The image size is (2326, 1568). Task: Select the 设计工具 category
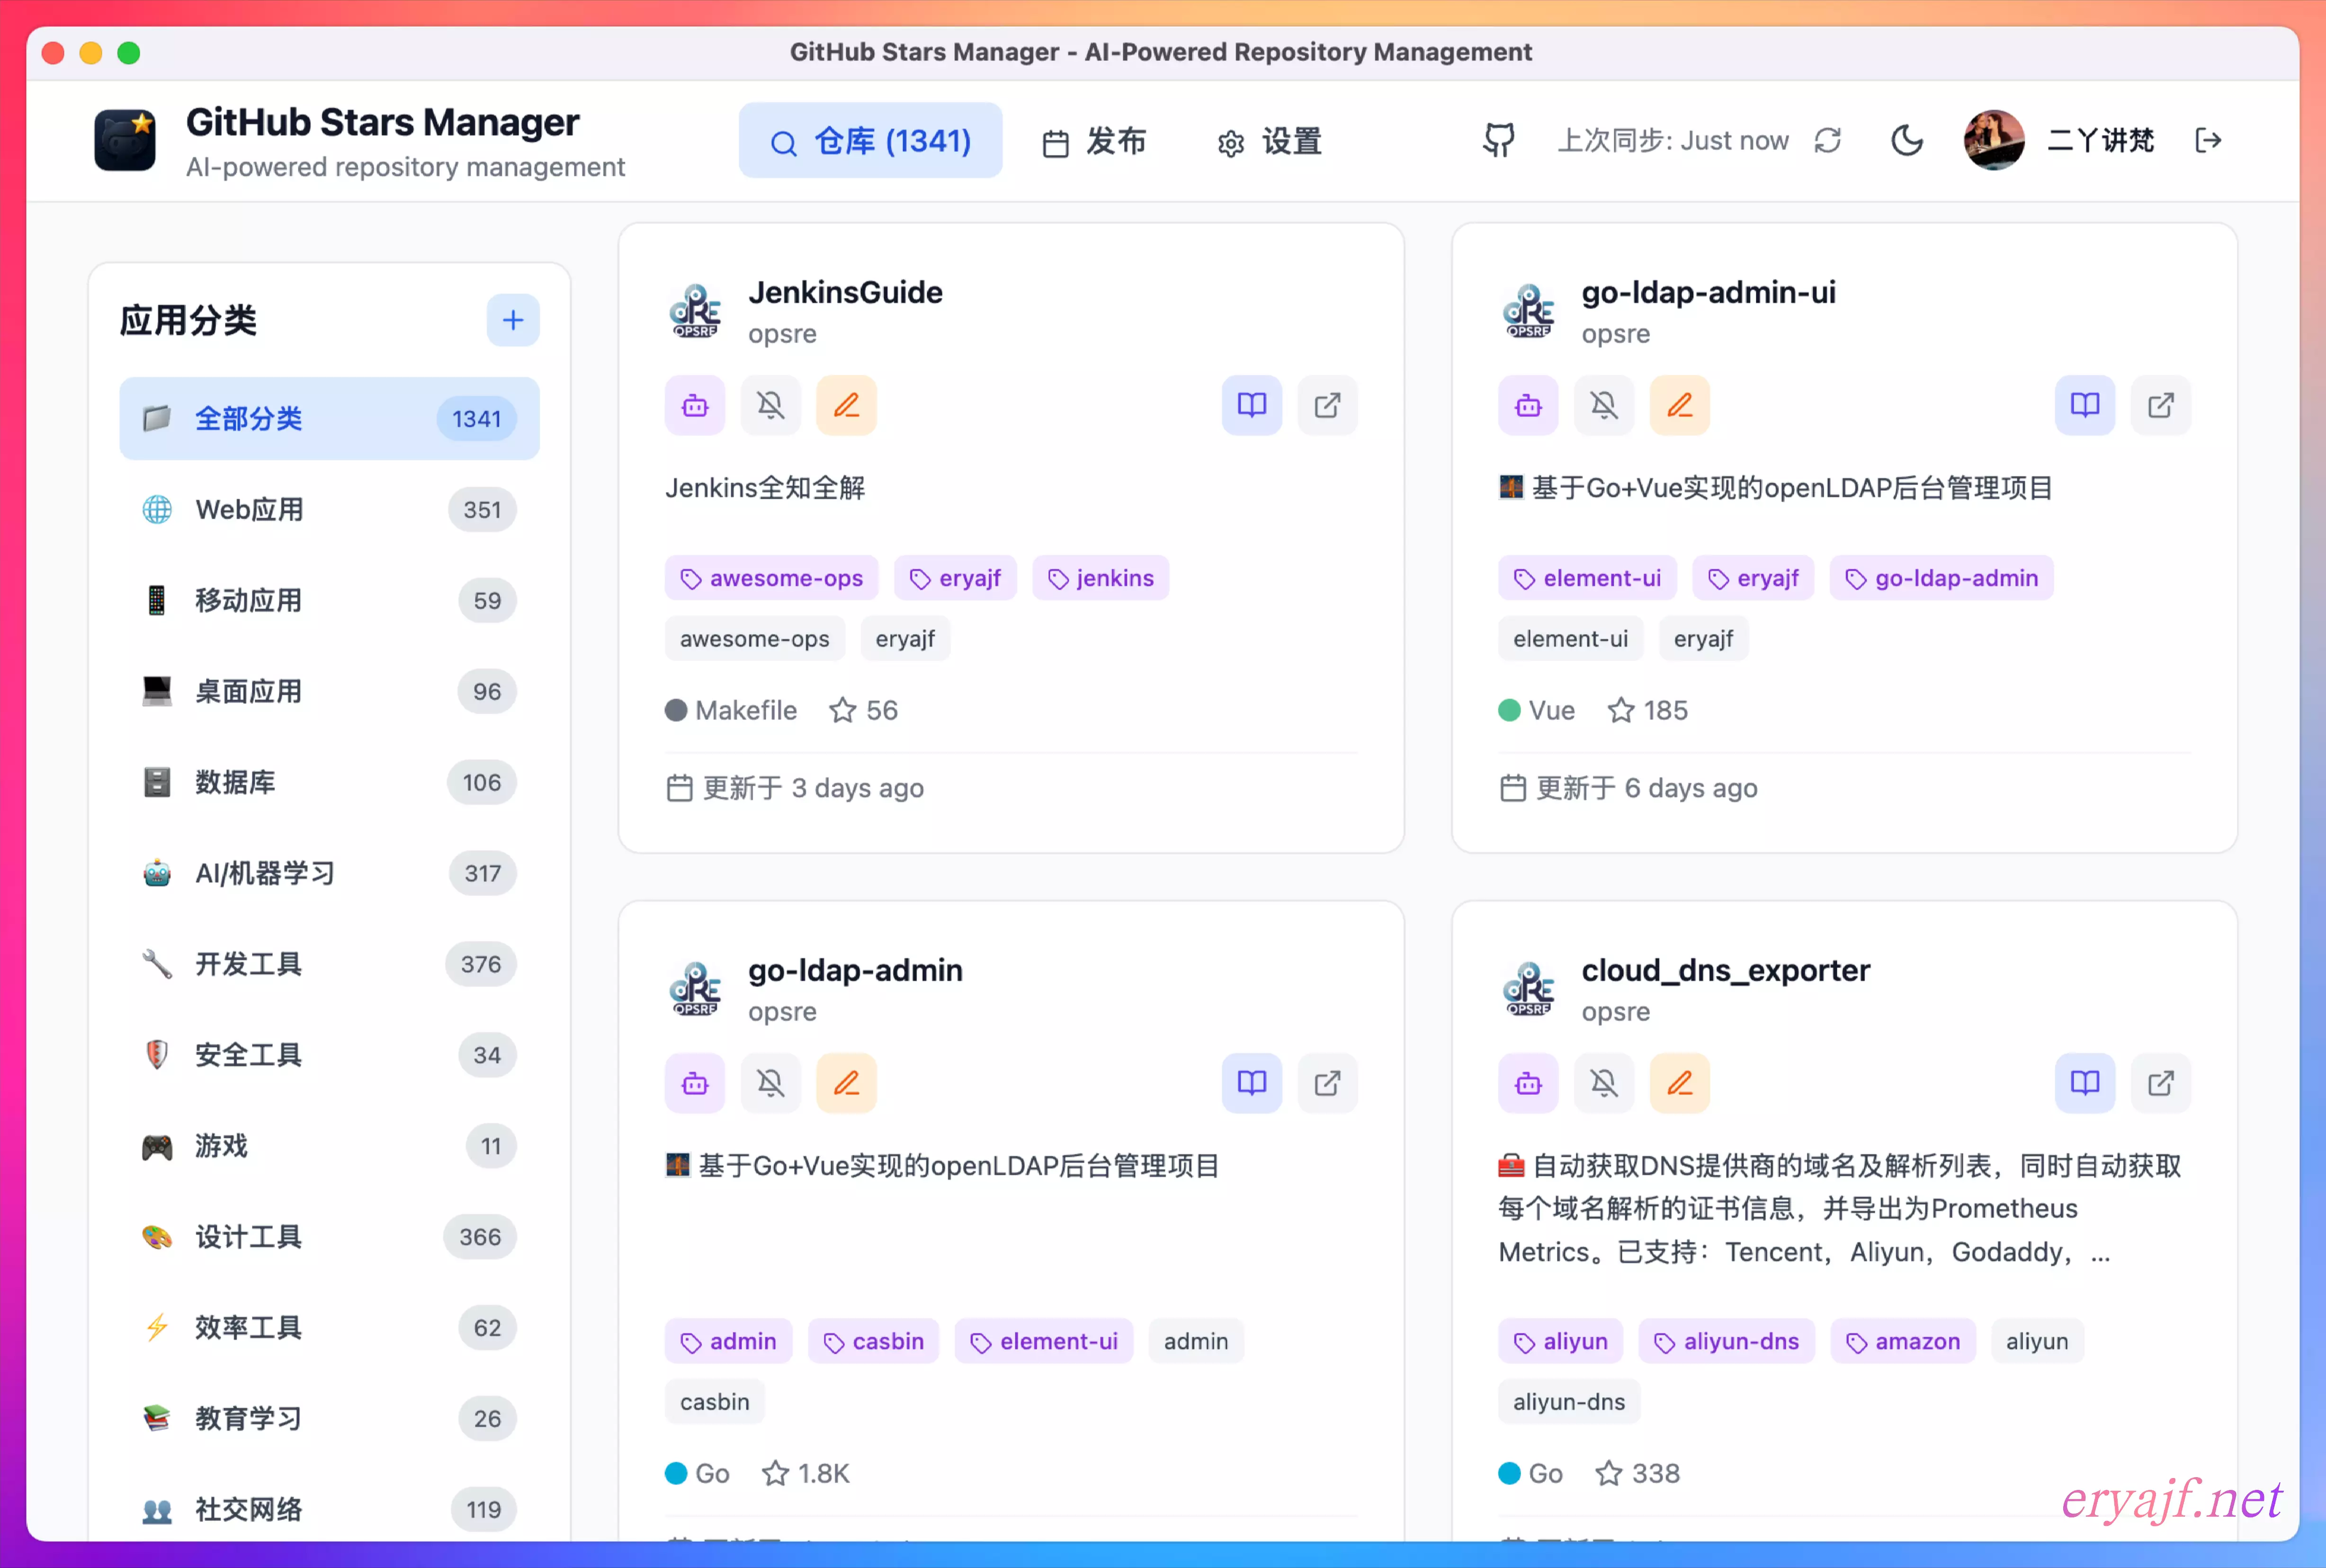pyautogui.click(x=329, y=1238)
